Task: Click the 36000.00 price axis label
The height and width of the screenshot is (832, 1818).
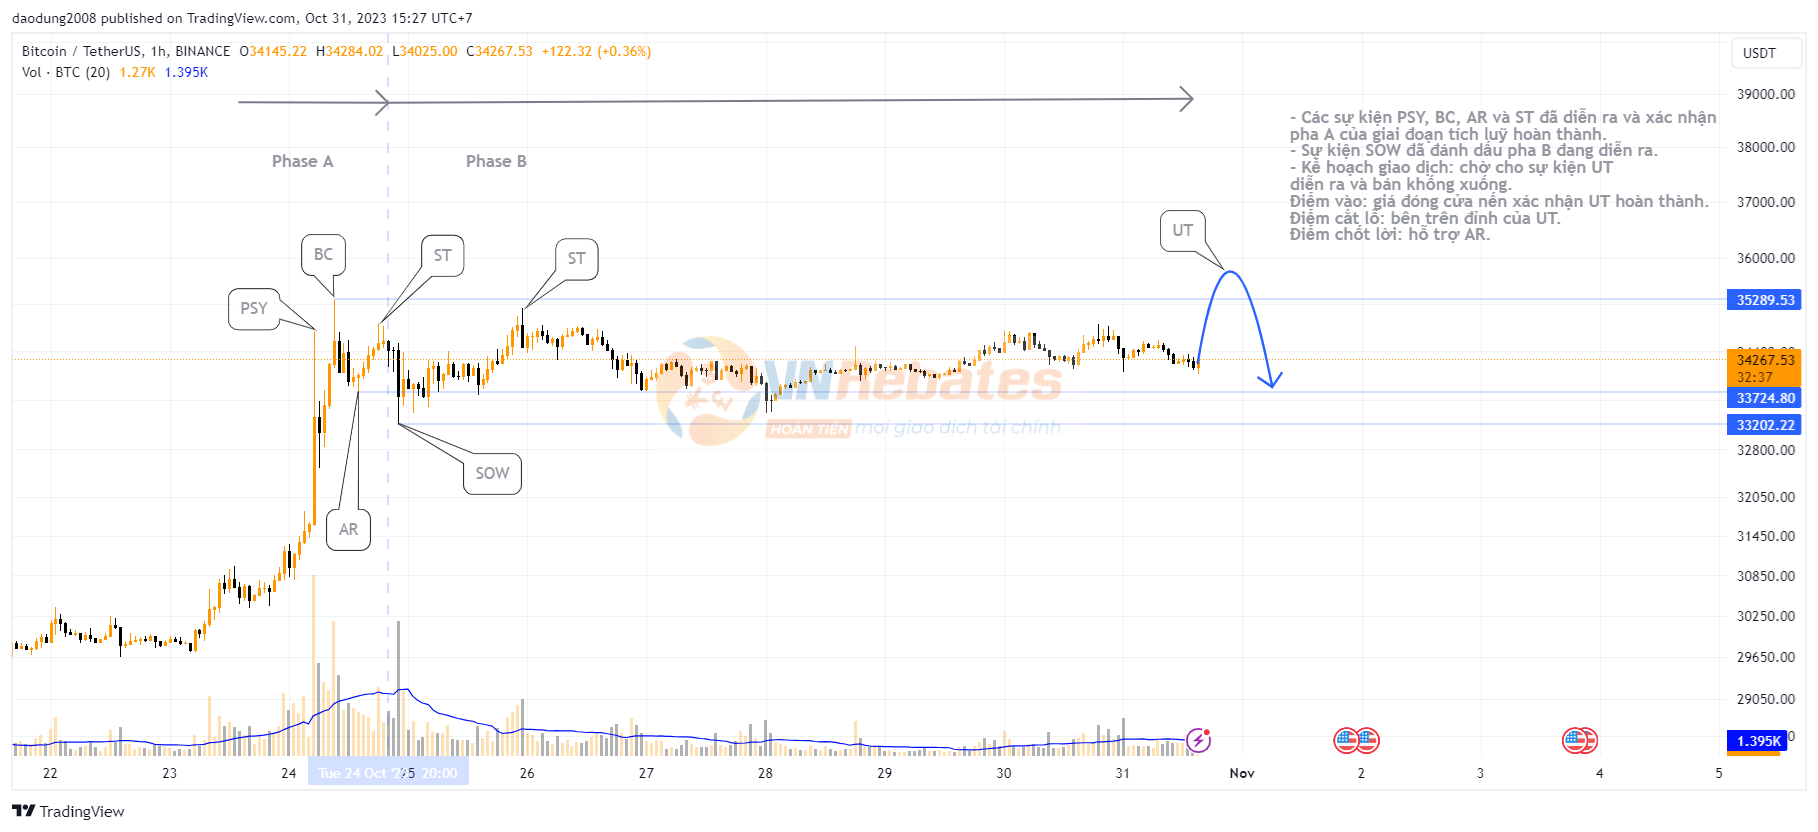Action: coord(1766,258)
